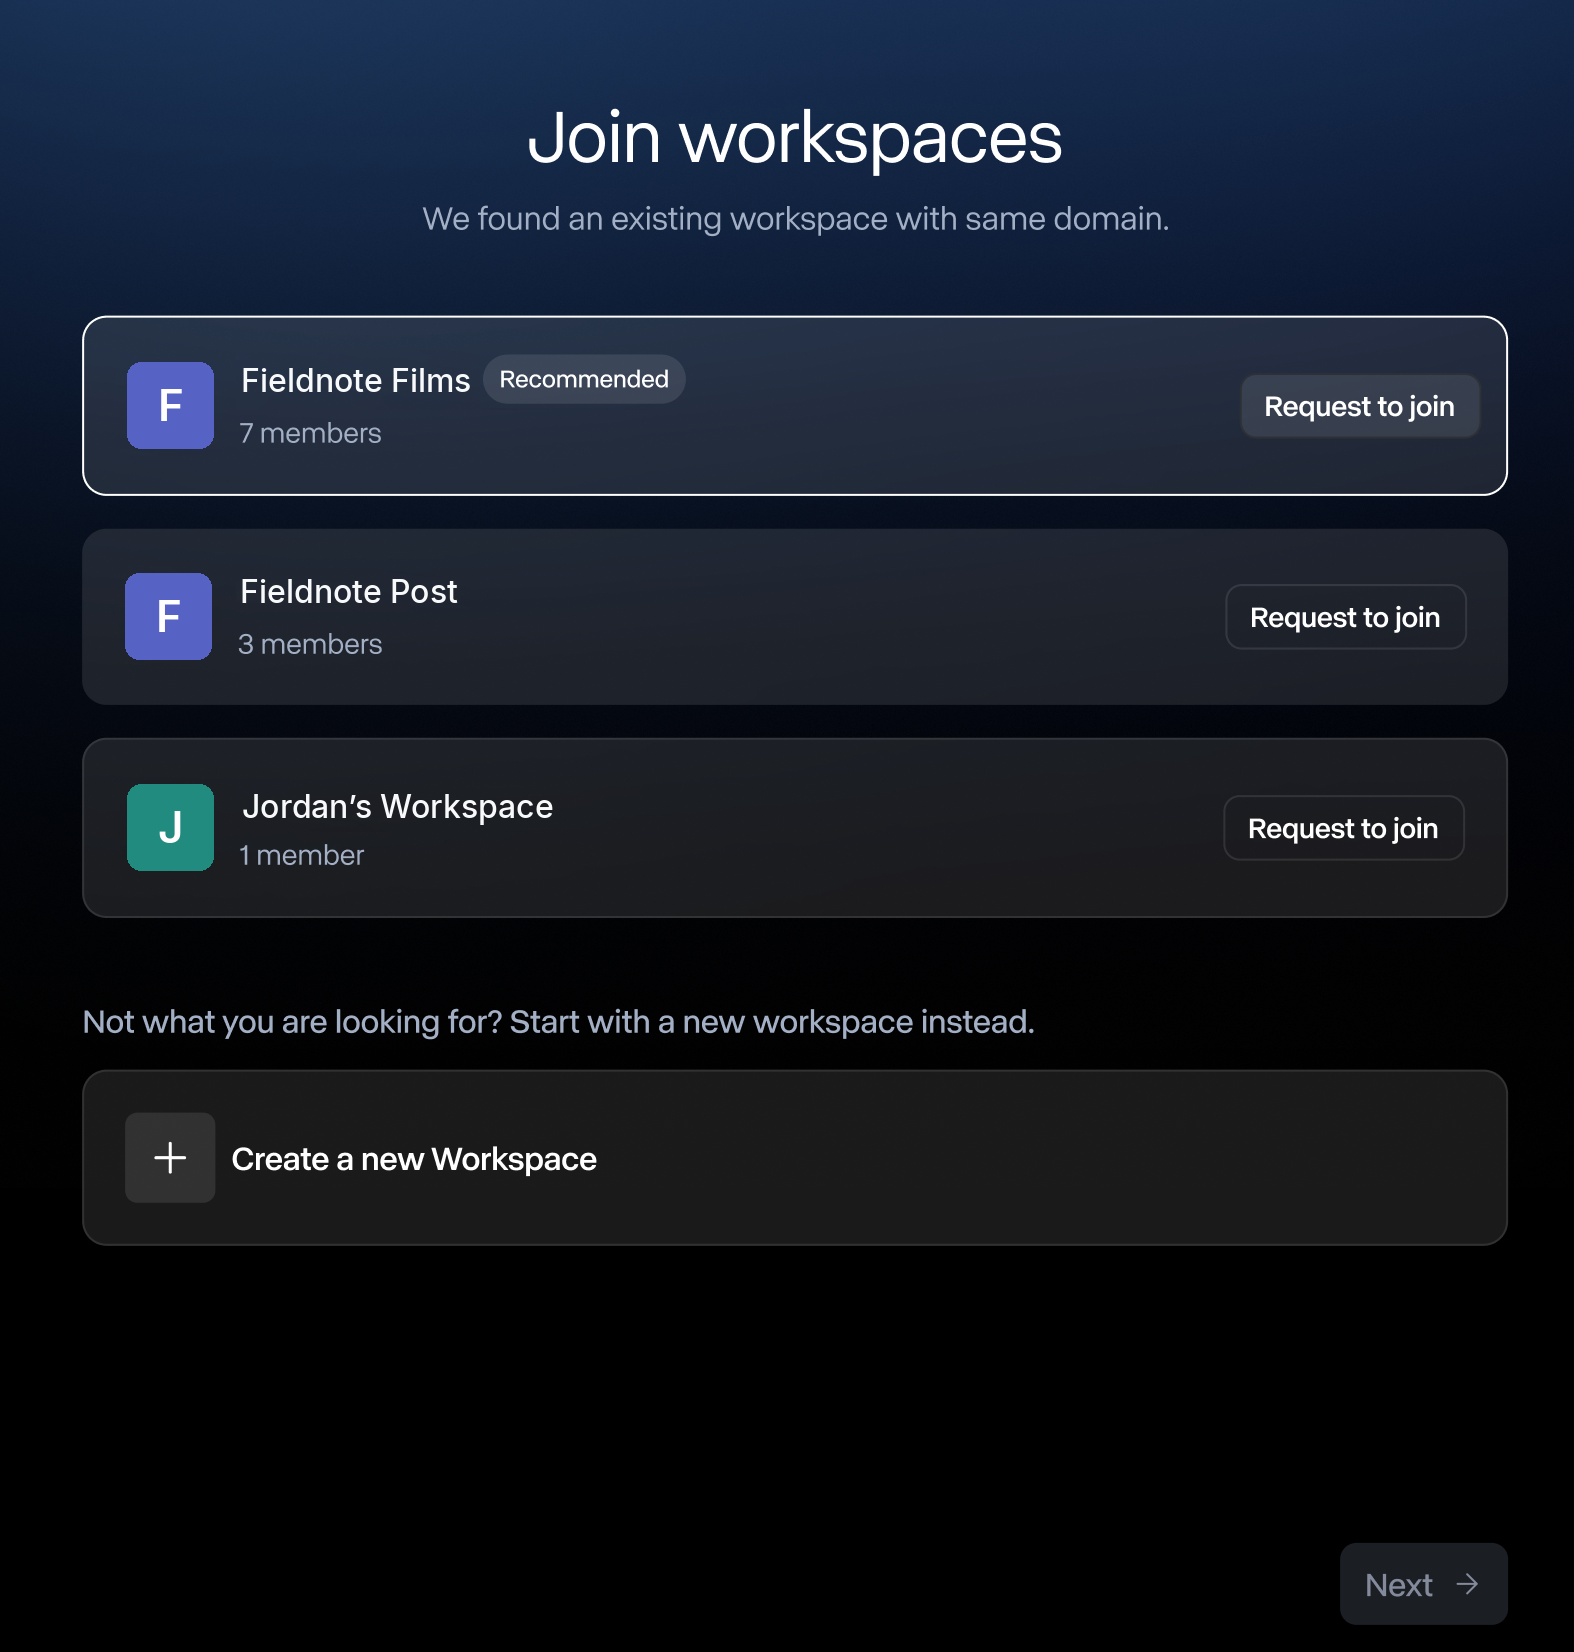The height and width of the screenshot is (1652, 1574).
Task: Click the Create a new Workspace label
Action: pyautogui.click(x=414, y=1159)
